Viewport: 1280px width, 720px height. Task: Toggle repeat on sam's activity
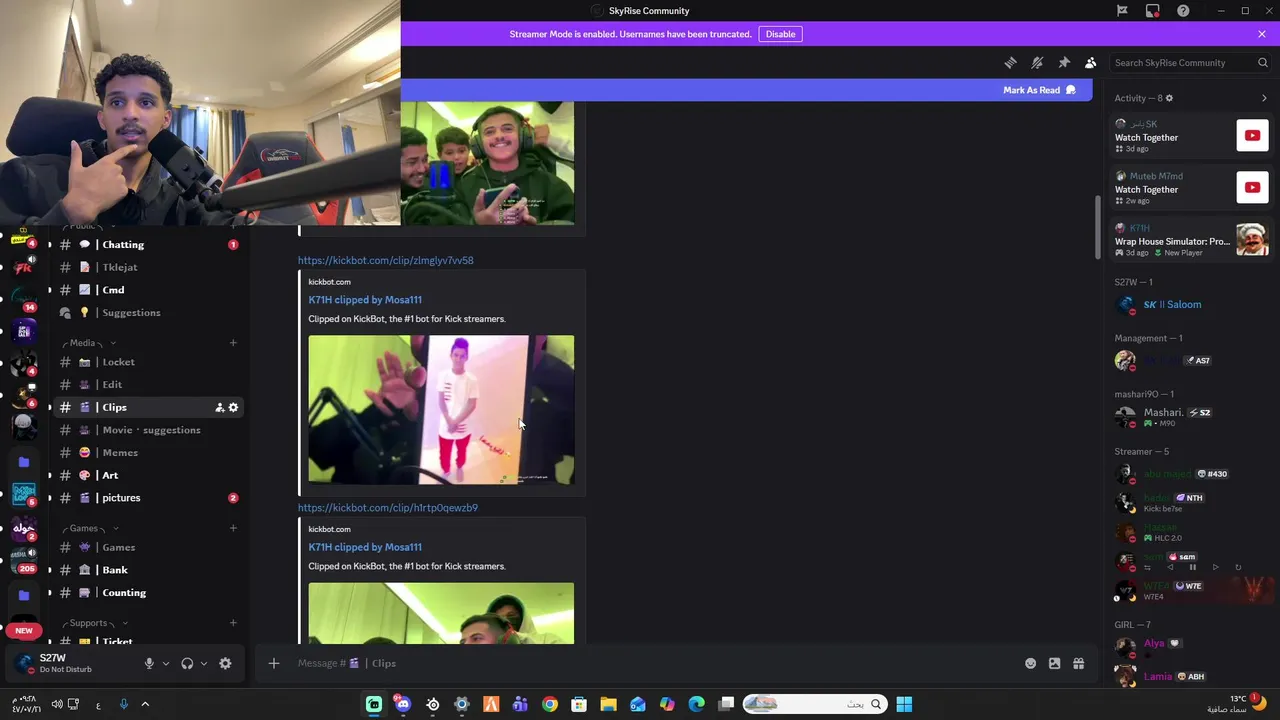point(1238,568)
